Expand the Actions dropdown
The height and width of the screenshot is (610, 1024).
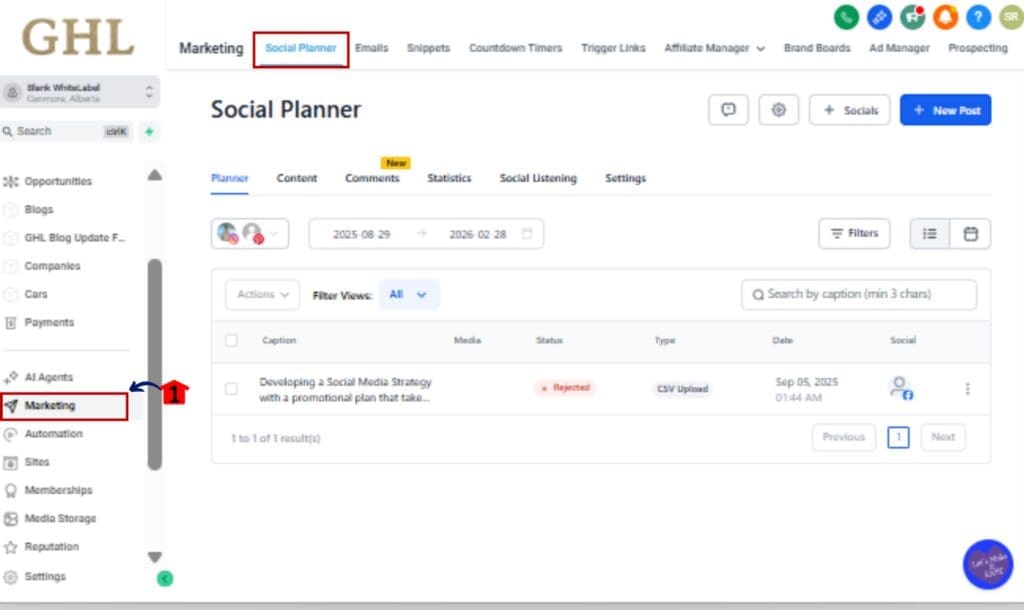(262, 295)
